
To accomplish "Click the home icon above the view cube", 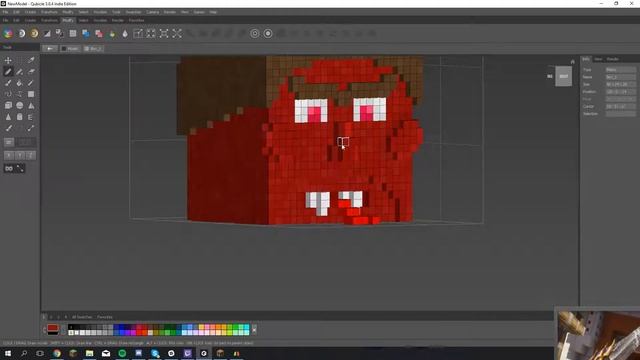I will pos(572,62).
